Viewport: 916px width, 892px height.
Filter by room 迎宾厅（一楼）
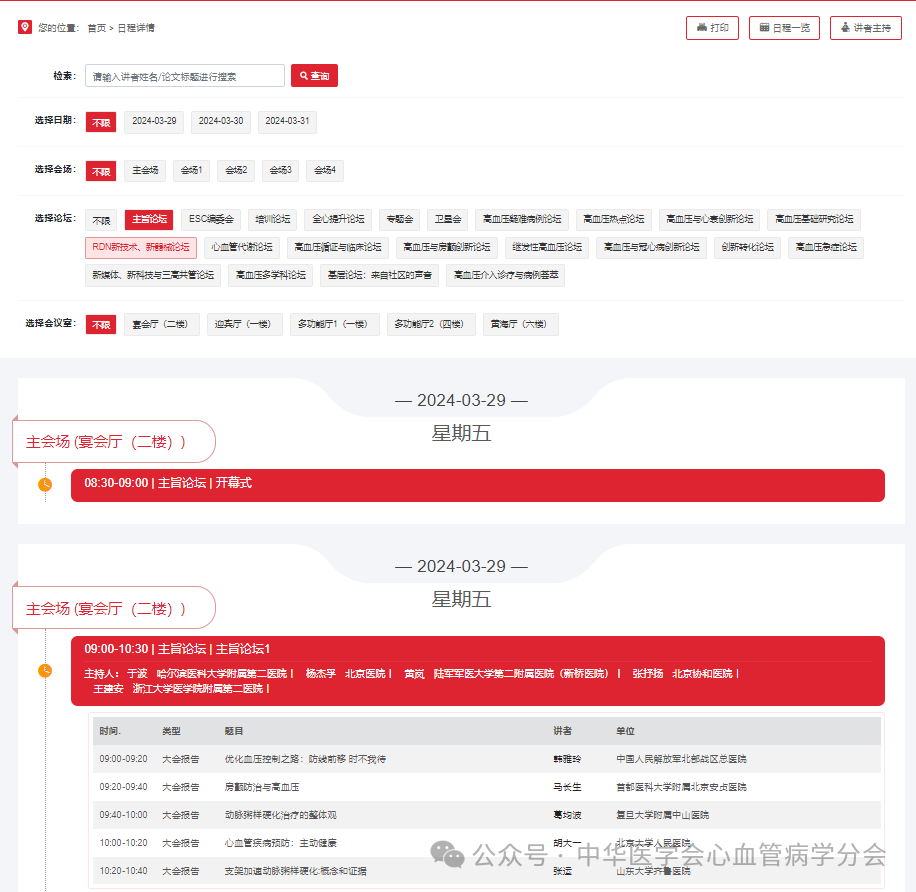tap(245, 325)
